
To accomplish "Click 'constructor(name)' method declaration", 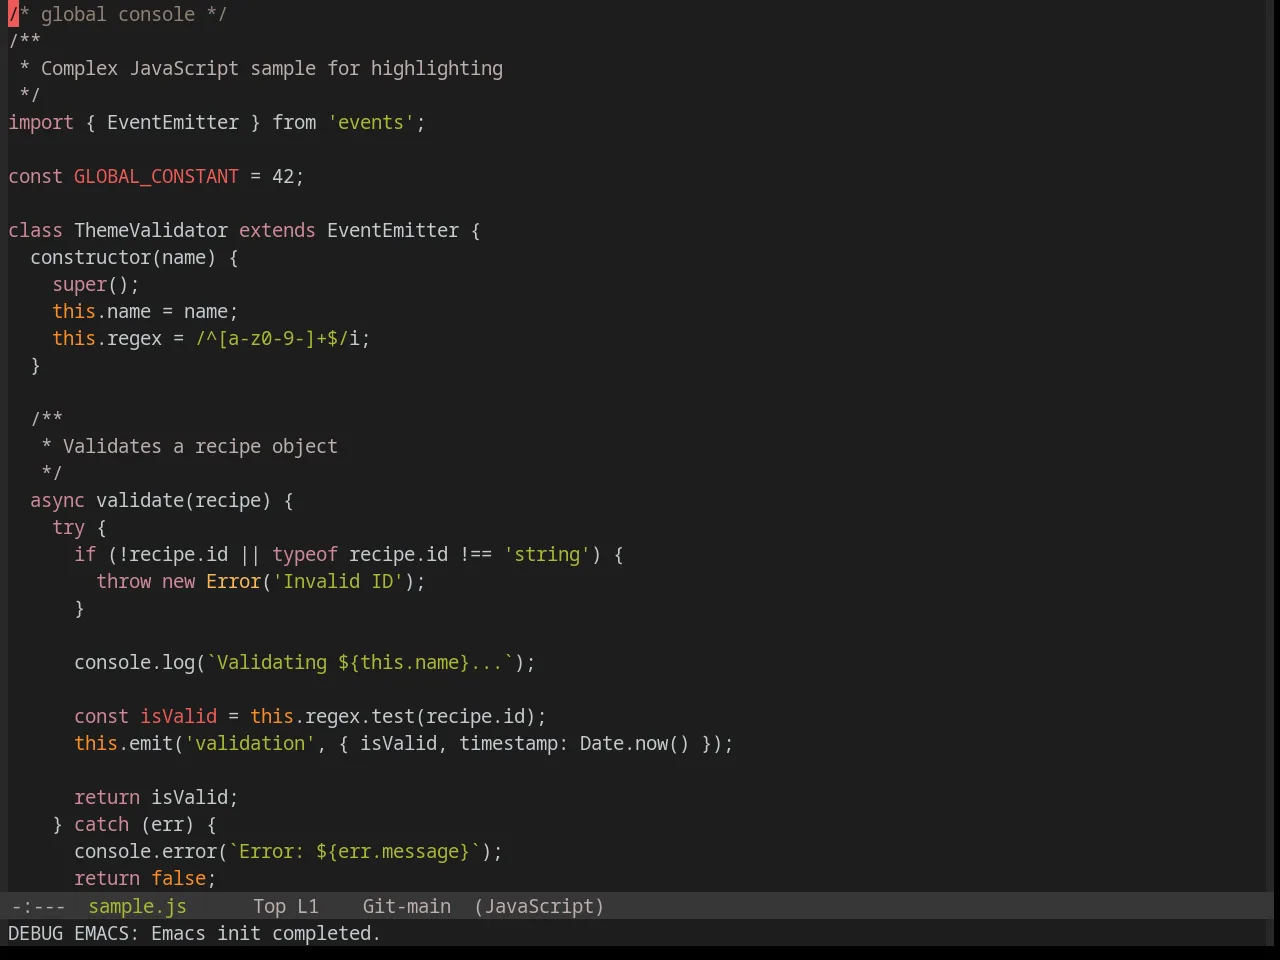I will (x=123, y=257).
